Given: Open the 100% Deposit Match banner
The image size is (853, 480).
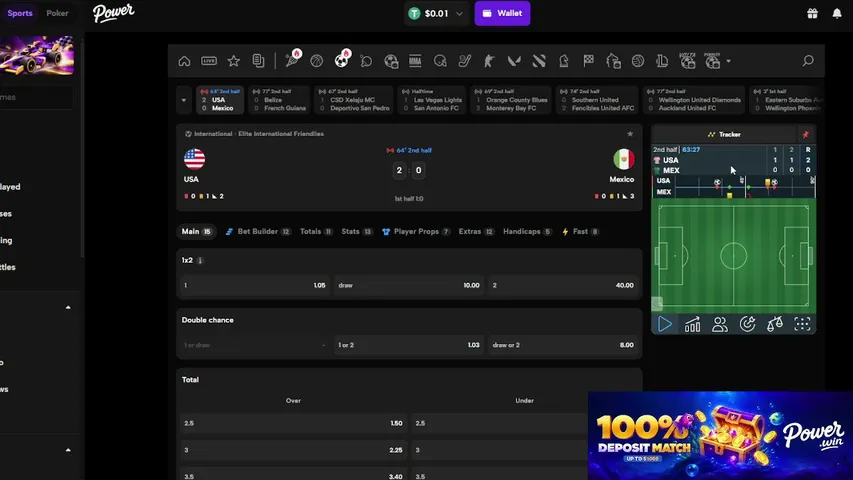Looking at the screenshot, I should (720, 435).
